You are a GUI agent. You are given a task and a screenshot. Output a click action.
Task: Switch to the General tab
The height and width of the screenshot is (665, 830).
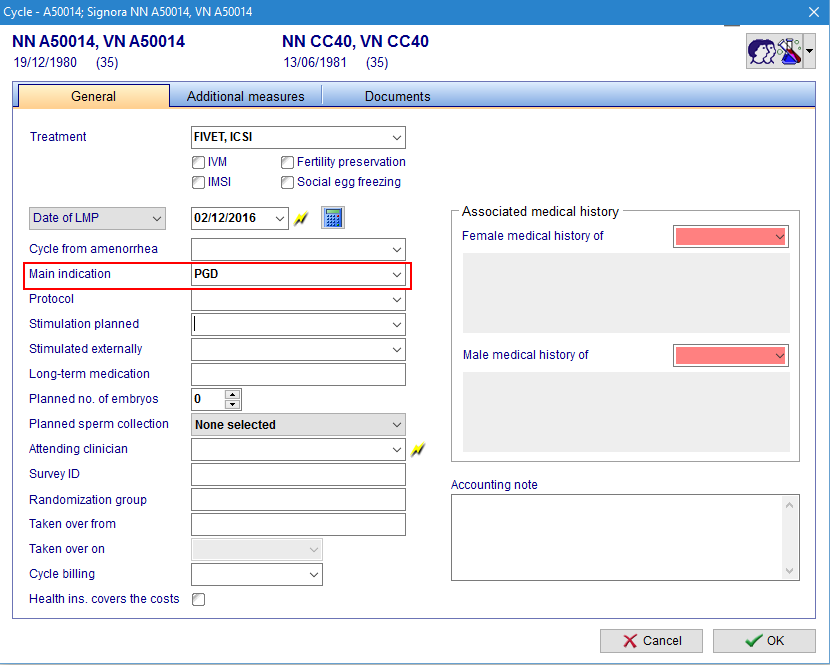click(x=94, y=96)
